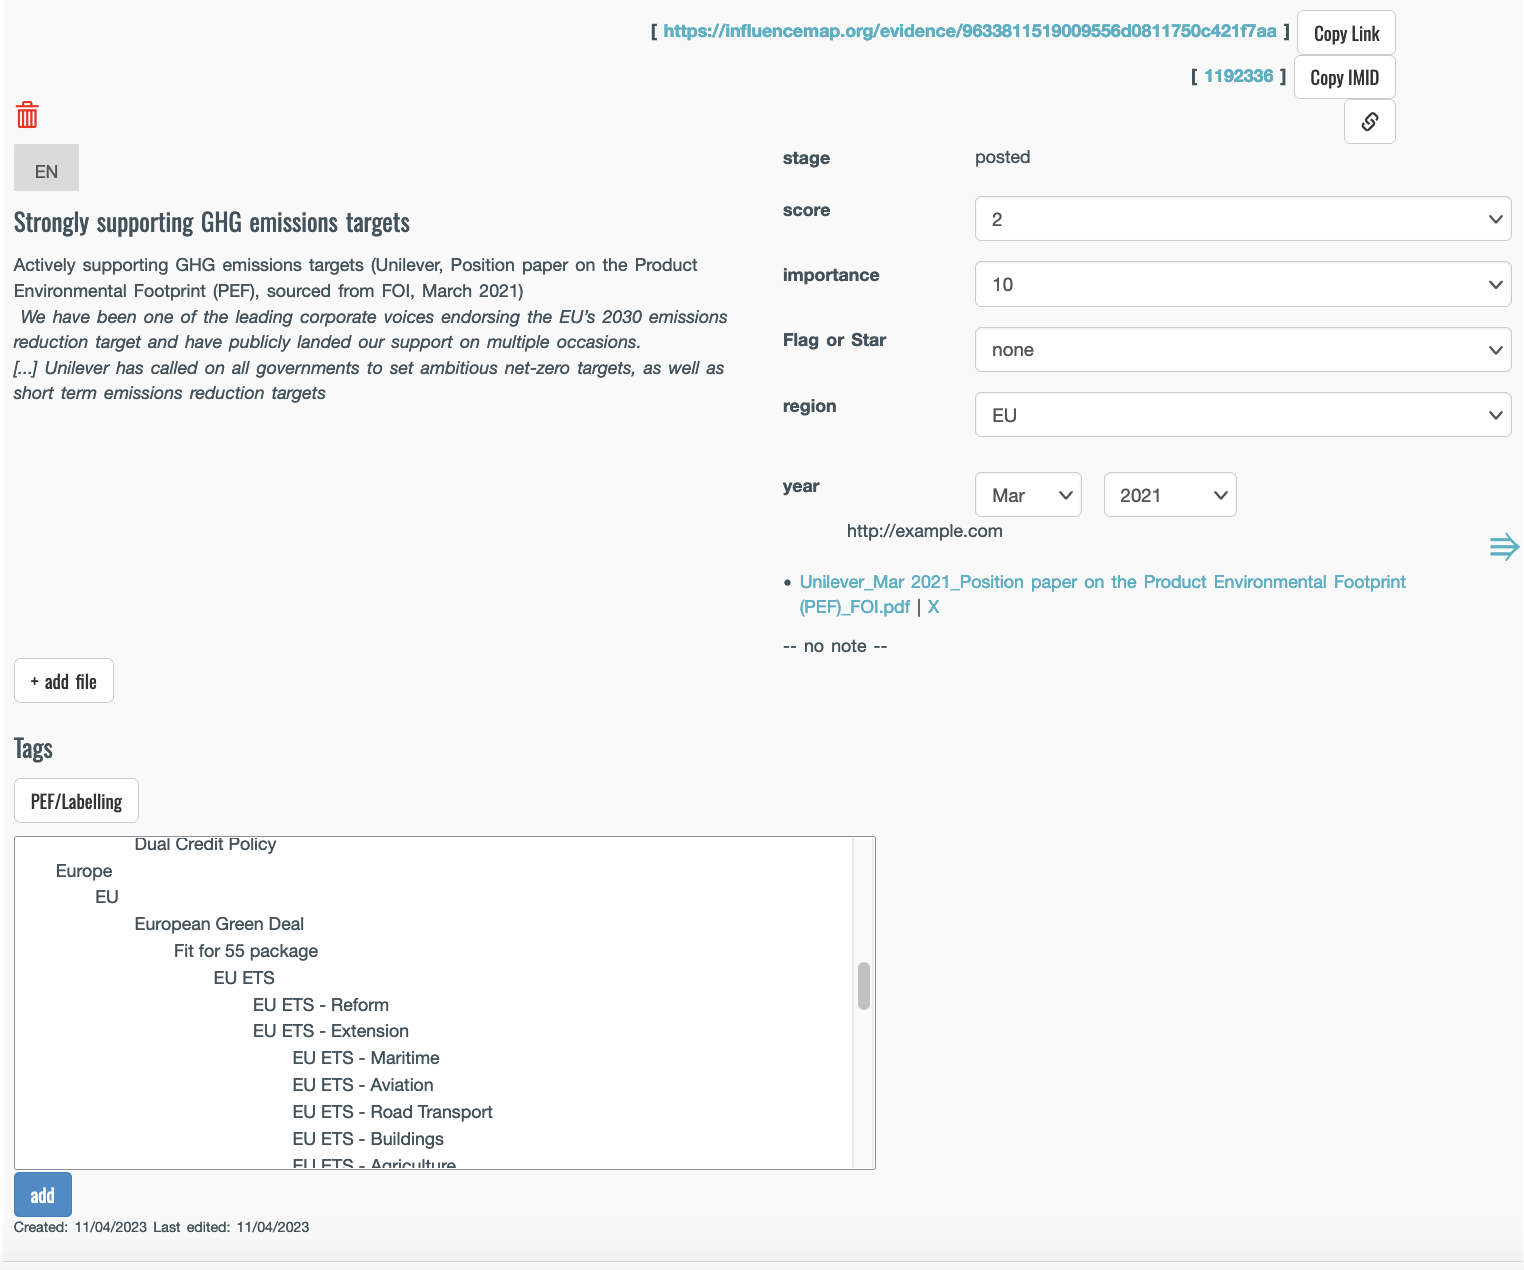Screen dimensions: 1524x1270
Task: Click the http://example.com text
Action: pos(925,531)
